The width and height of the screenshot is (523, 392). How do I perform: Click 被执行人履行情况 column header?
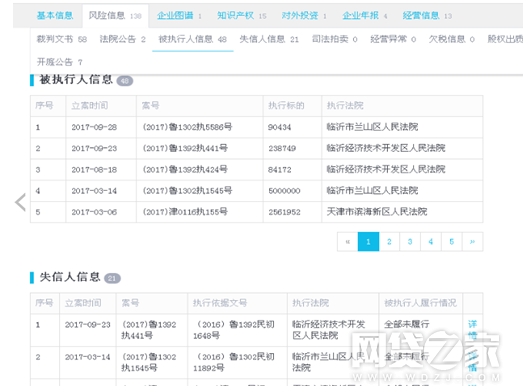click(x=420, y=303)
